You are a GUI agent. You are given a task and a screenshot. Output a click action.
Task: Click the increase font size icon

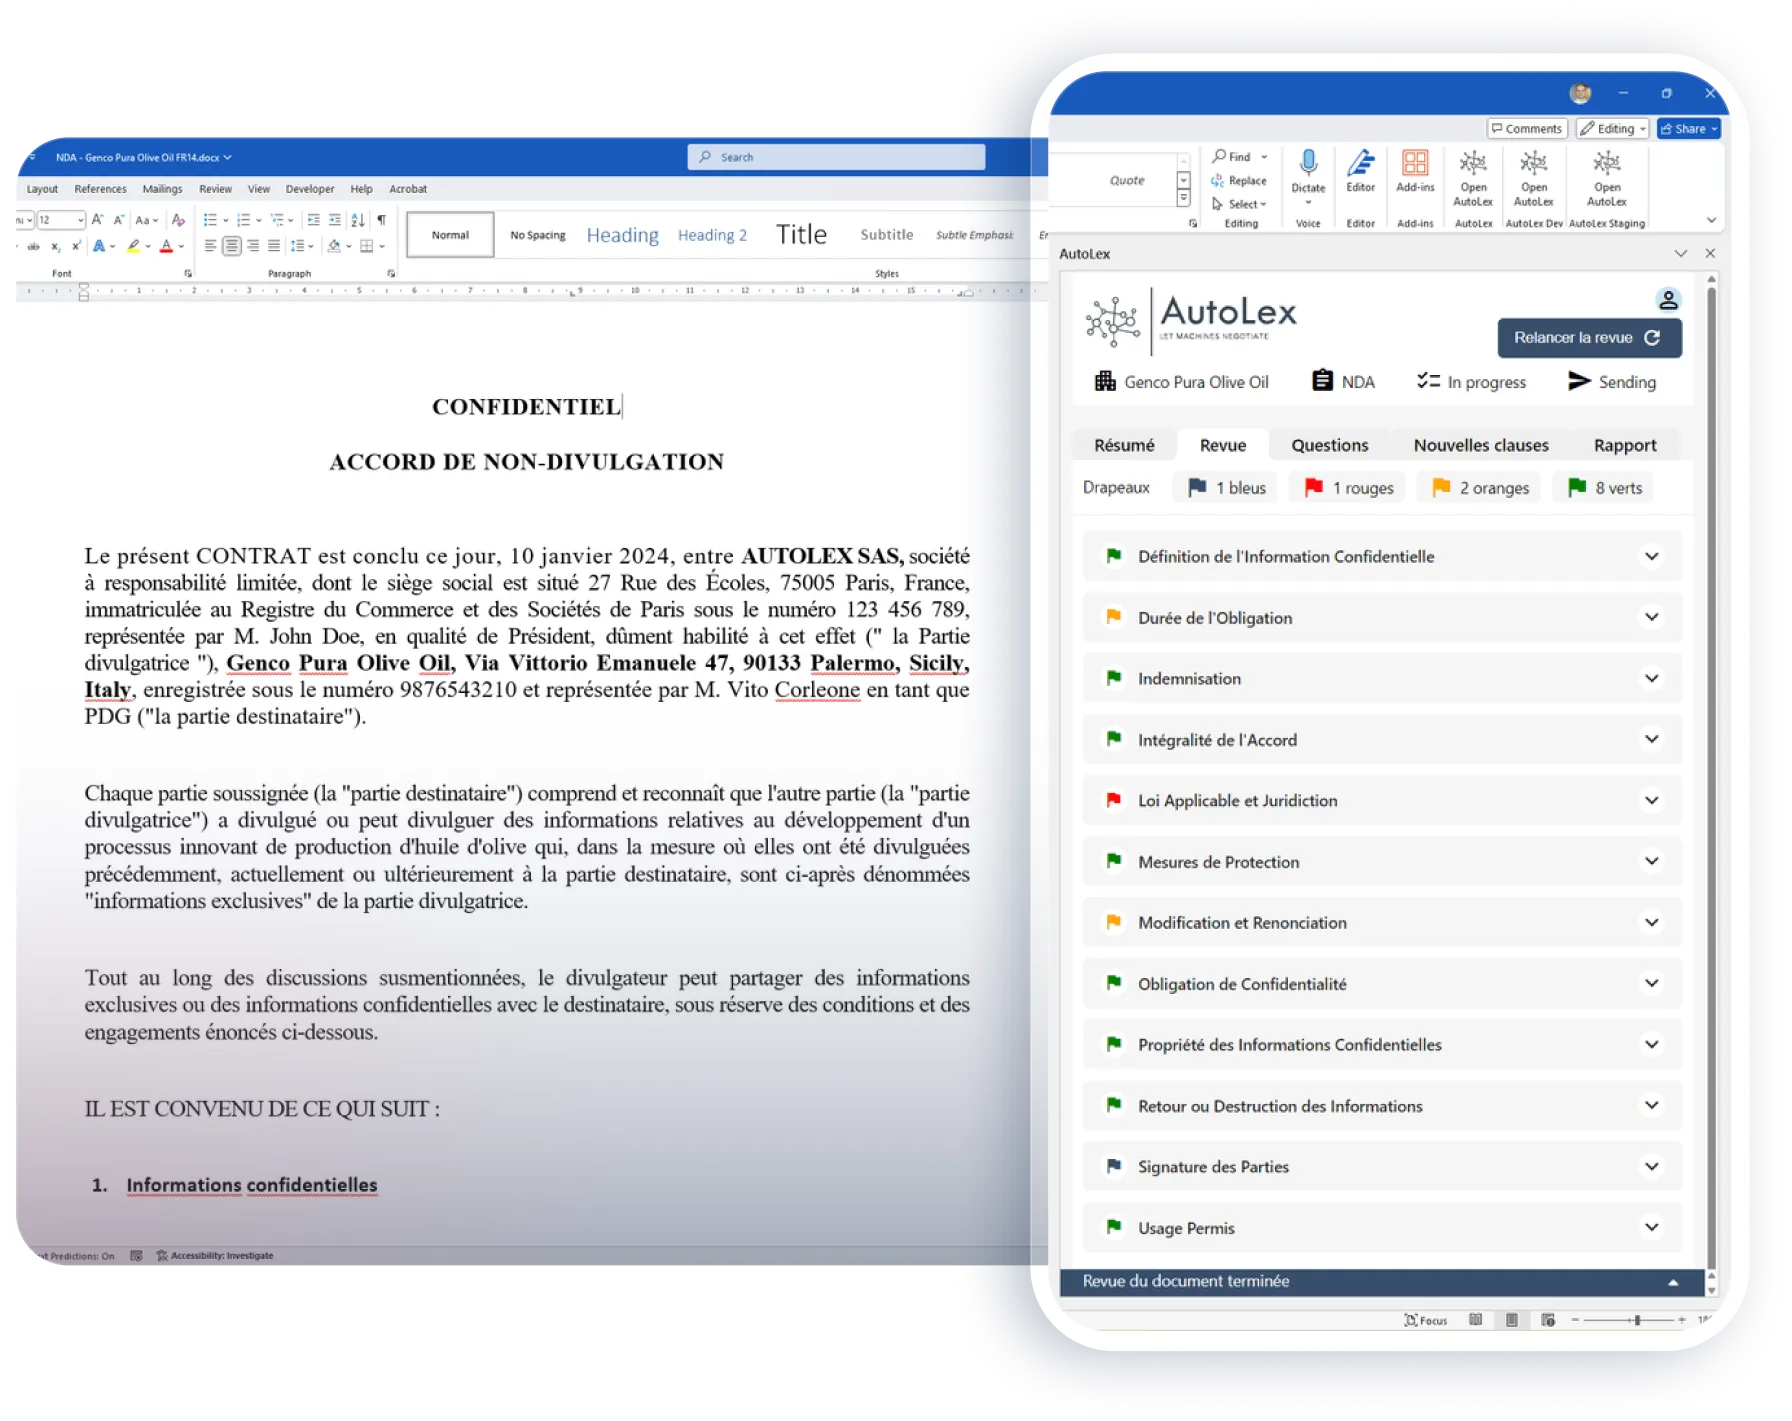(97, 219)
